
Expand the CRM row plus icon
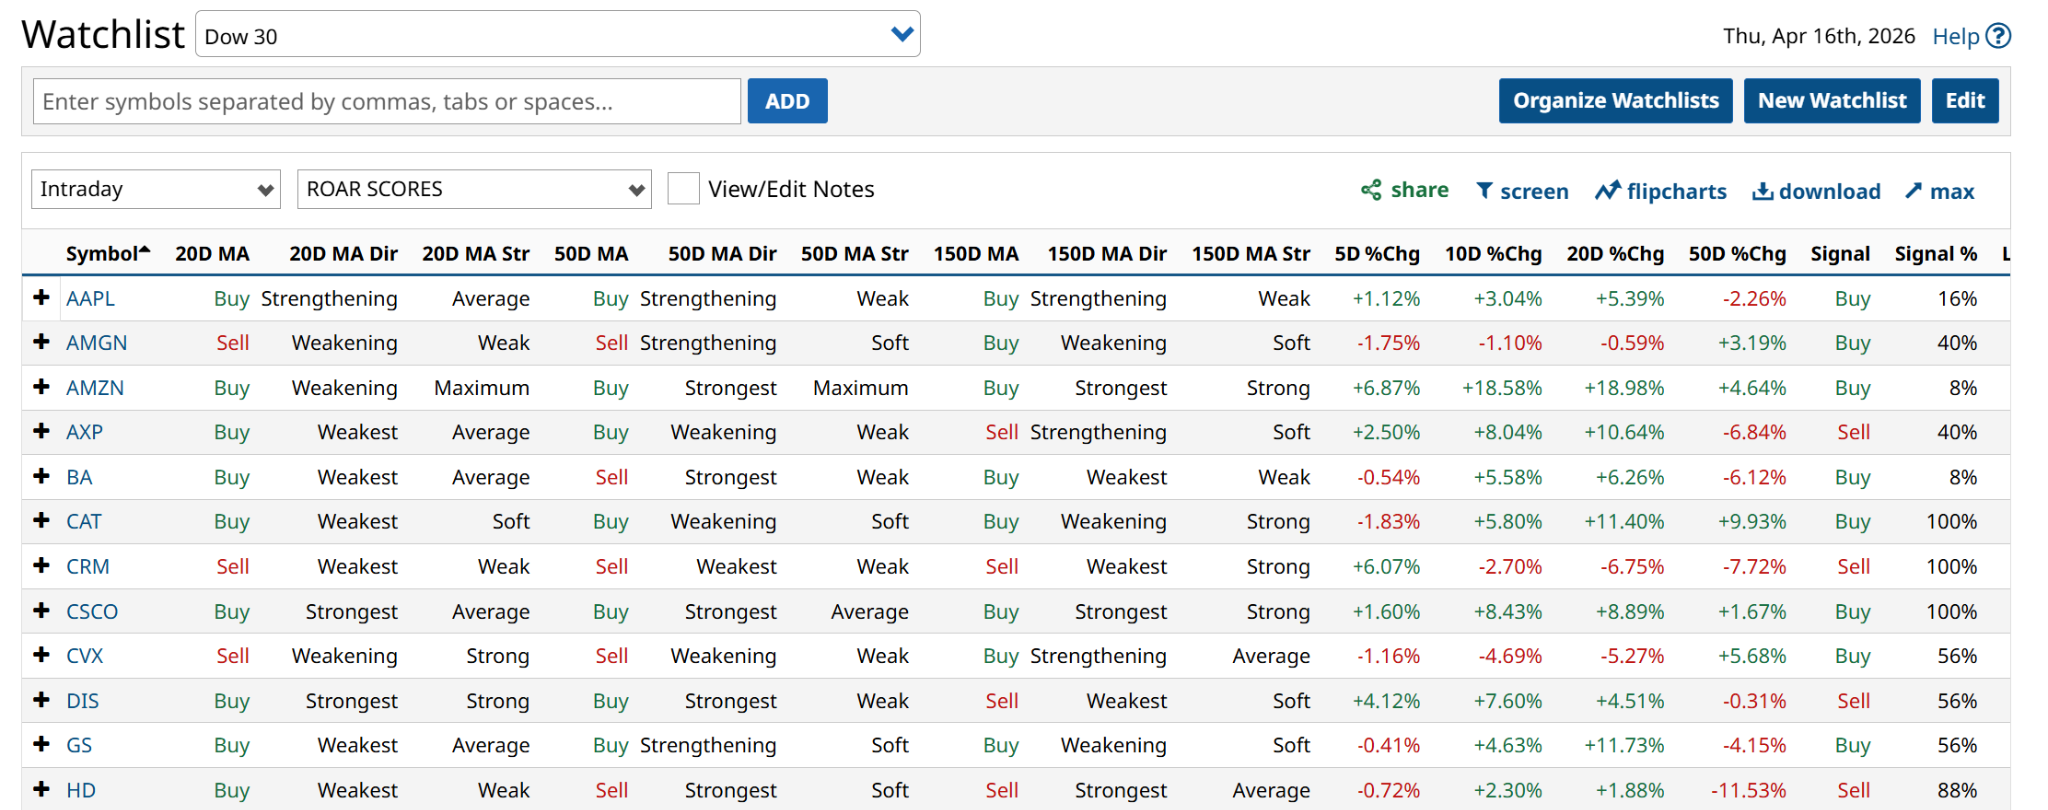(41, 566)
